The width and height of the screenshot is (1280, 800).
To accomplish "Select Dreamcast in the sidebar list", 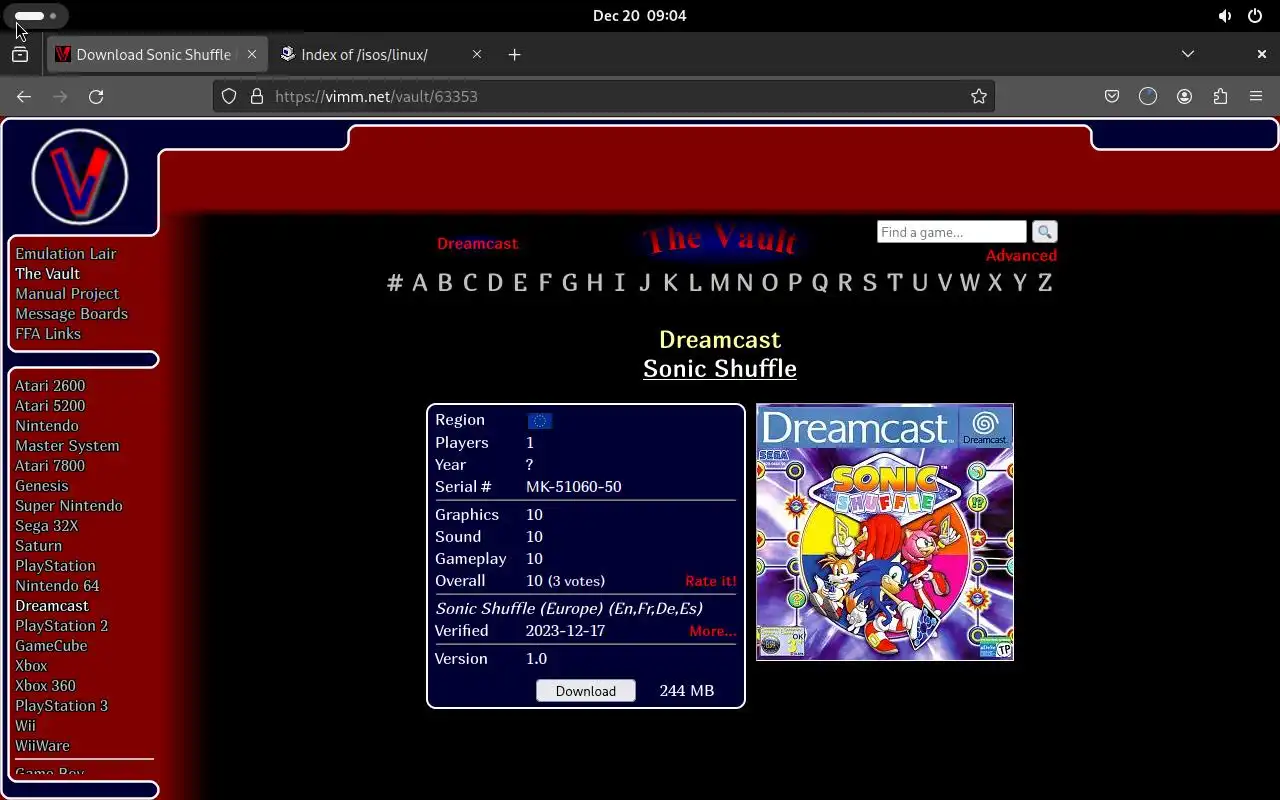I will click(x=52, y=606).
